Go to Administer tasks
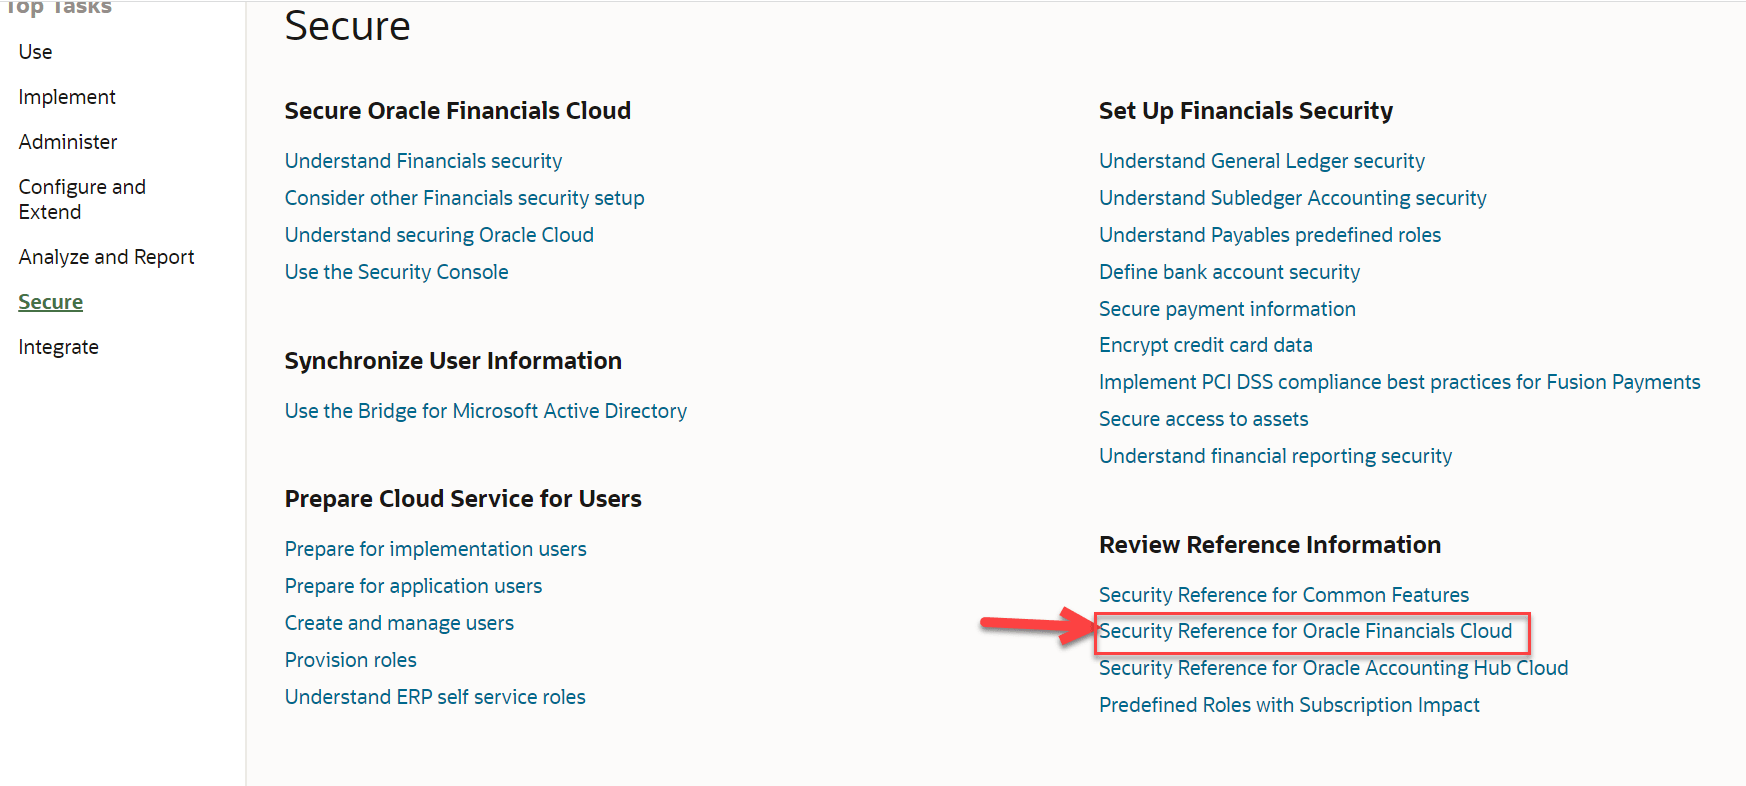The height and width of the screenshot is (786, 1746). coord(68,142)
